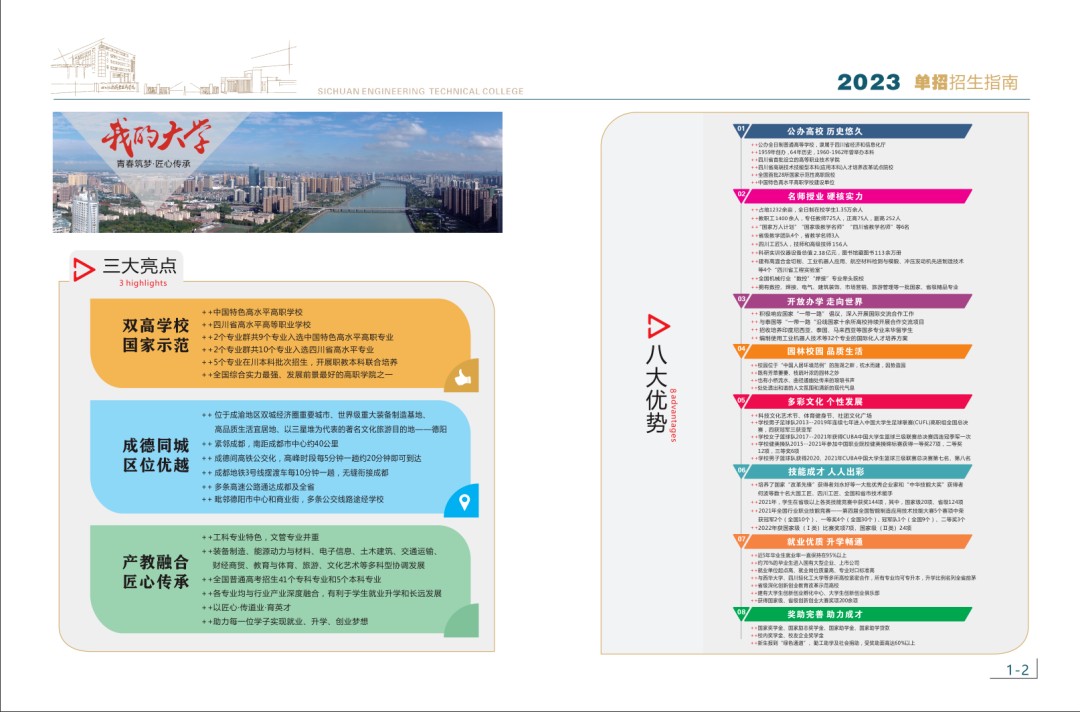
Task: Click the 03 number badge
Action: [741, 300]
